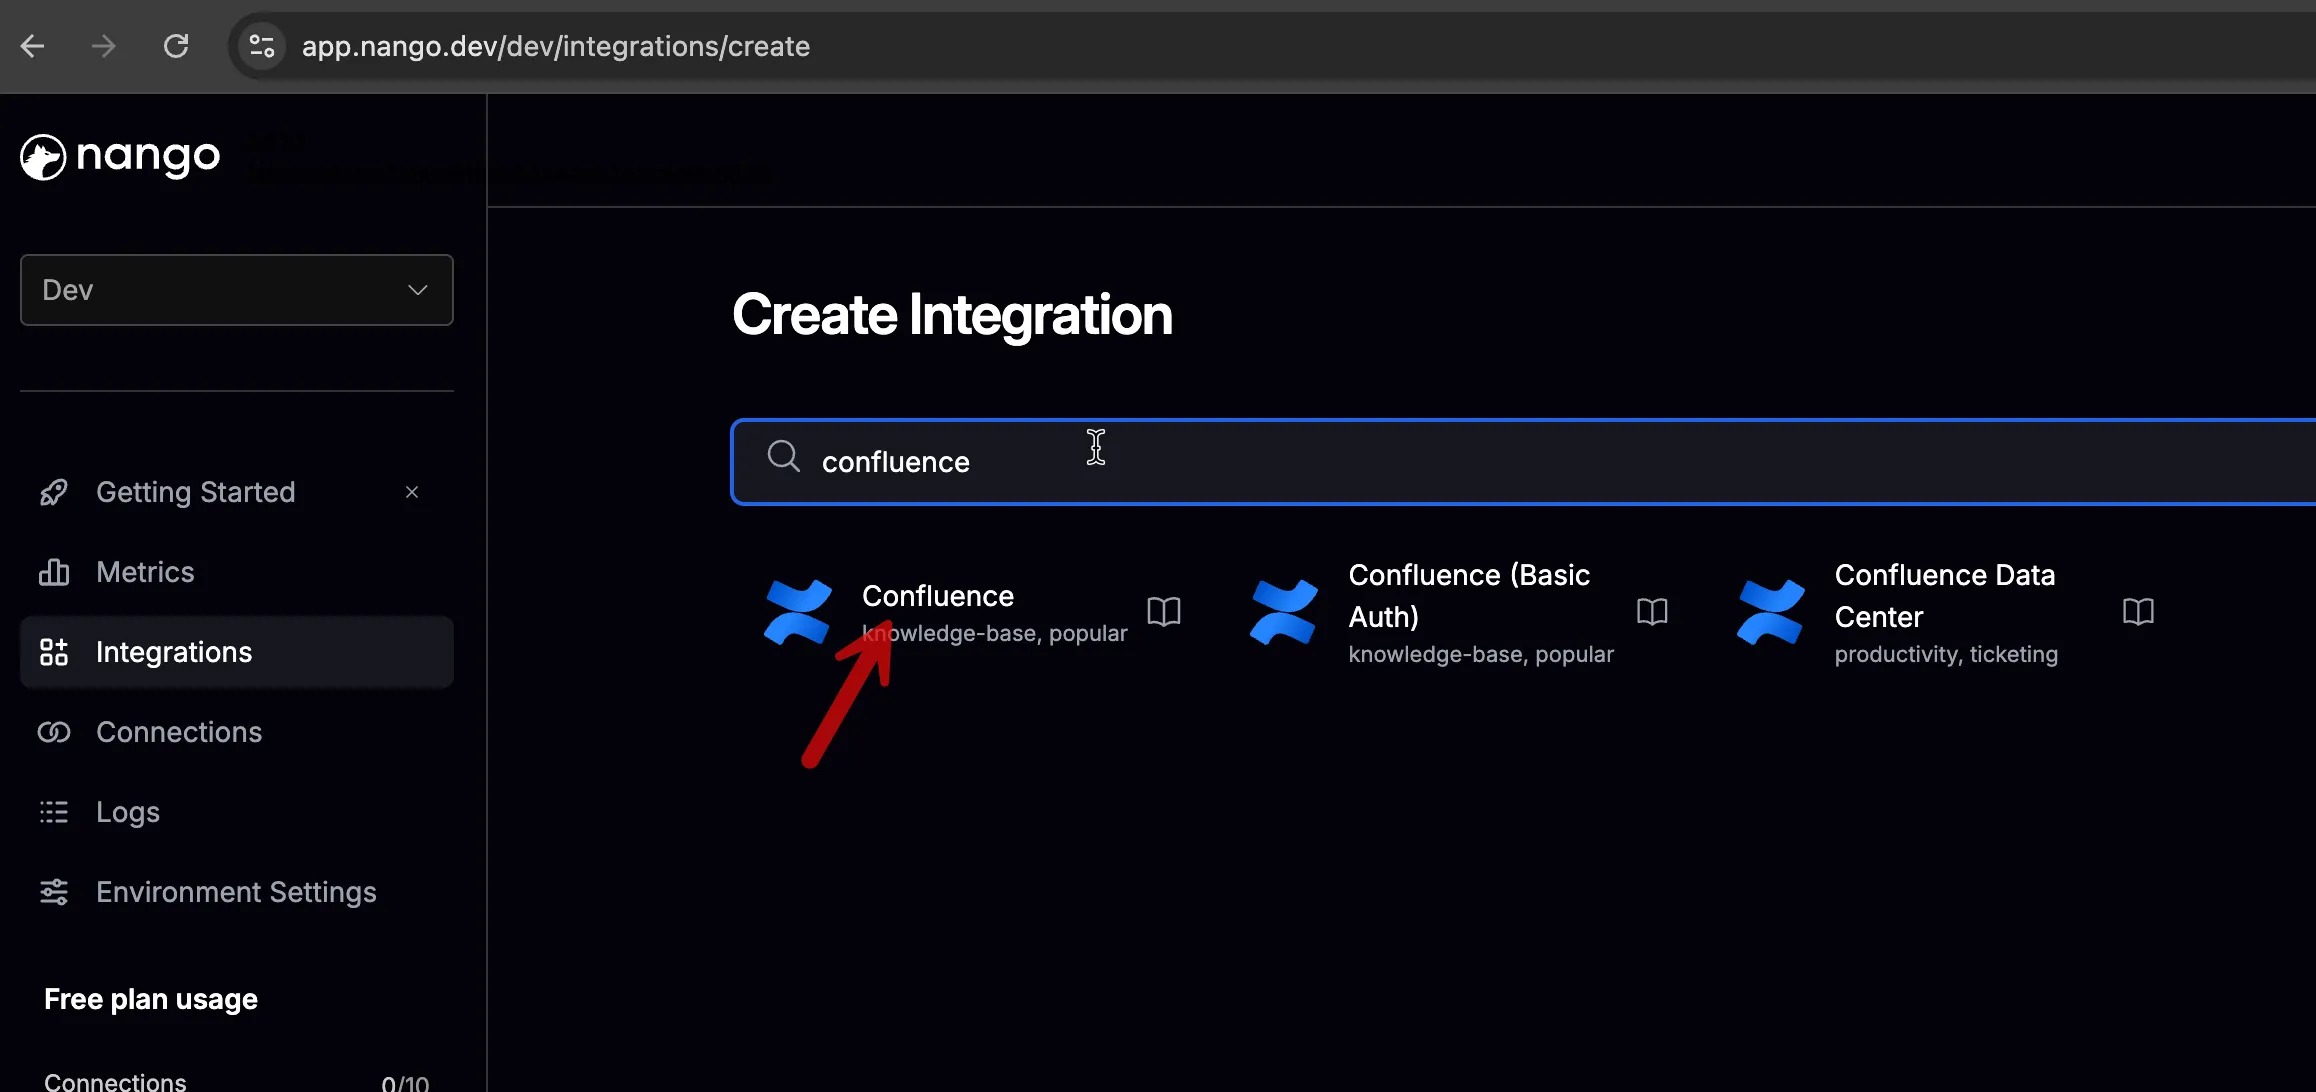The height and width of the screenshot is (1092, 2316).
Task: Click the Connections usage row in Free plan
Action: click(237, 1082)
